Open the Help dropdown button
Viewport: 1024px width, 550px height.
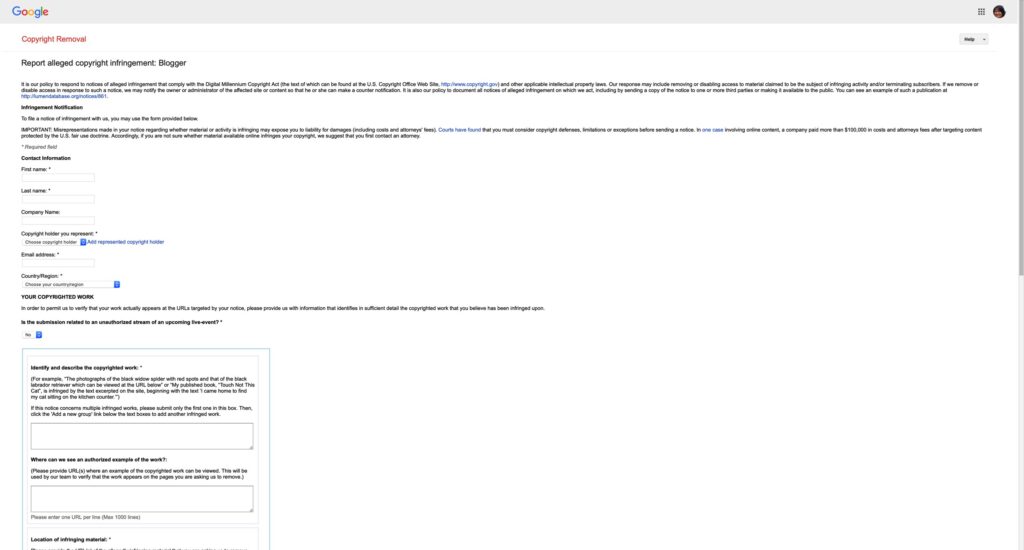974,39
